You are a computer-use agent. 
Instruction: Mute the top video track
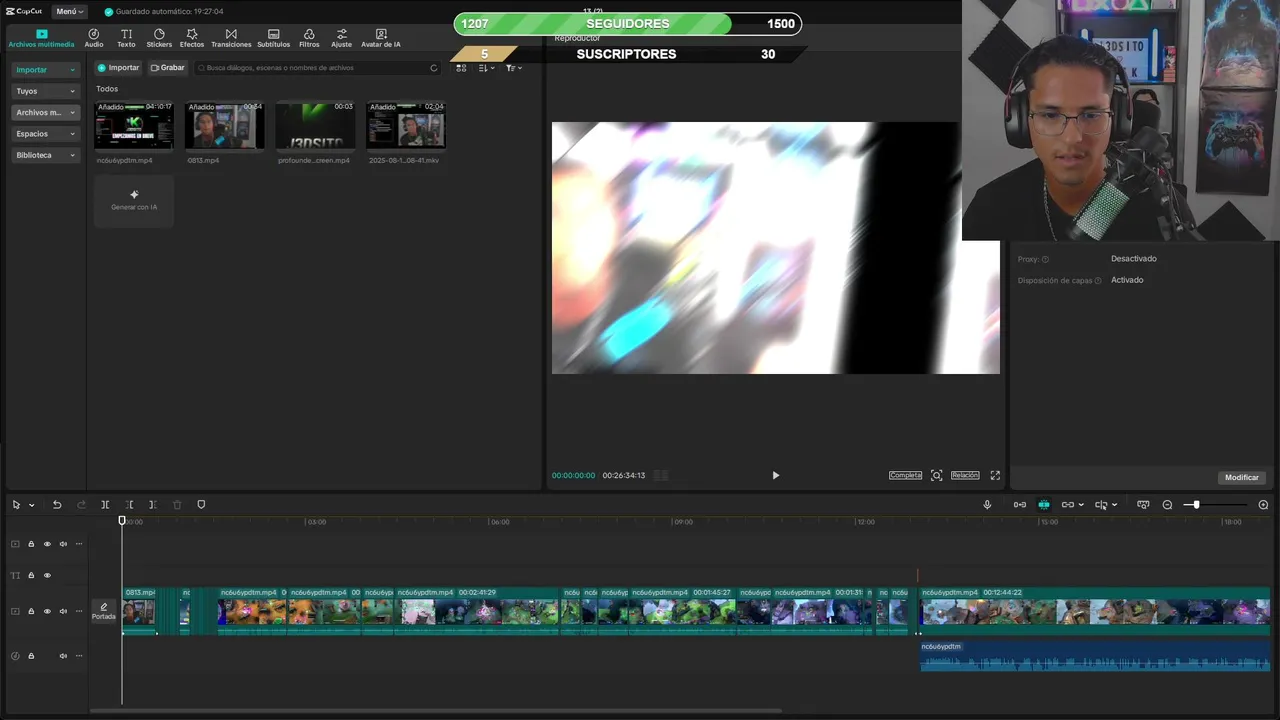pos(63,544)
